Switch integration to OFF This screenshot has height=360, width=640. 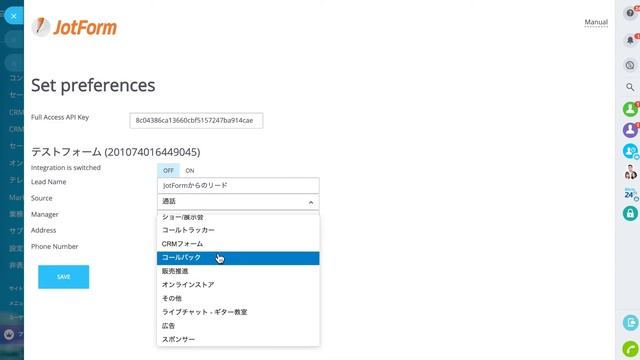[x=168, y=171]
